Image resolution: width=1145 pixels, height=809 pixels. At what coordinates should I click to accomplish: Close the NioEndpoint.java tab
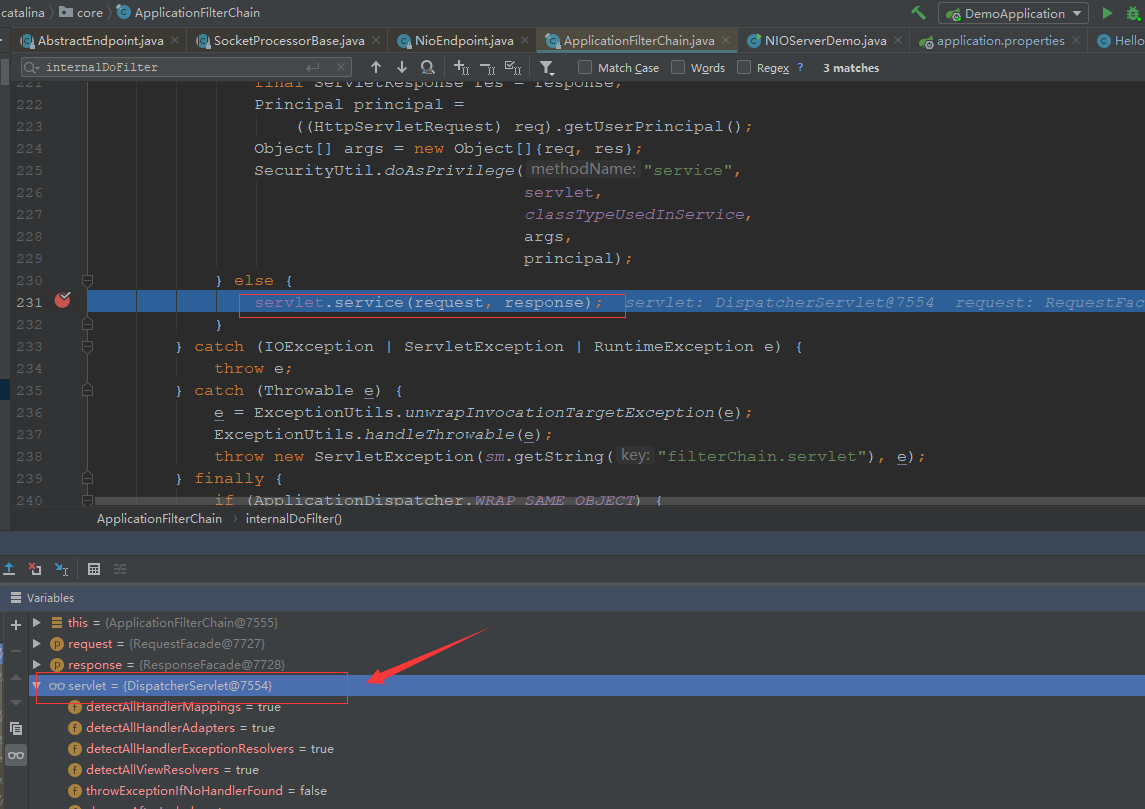(525, 41)
